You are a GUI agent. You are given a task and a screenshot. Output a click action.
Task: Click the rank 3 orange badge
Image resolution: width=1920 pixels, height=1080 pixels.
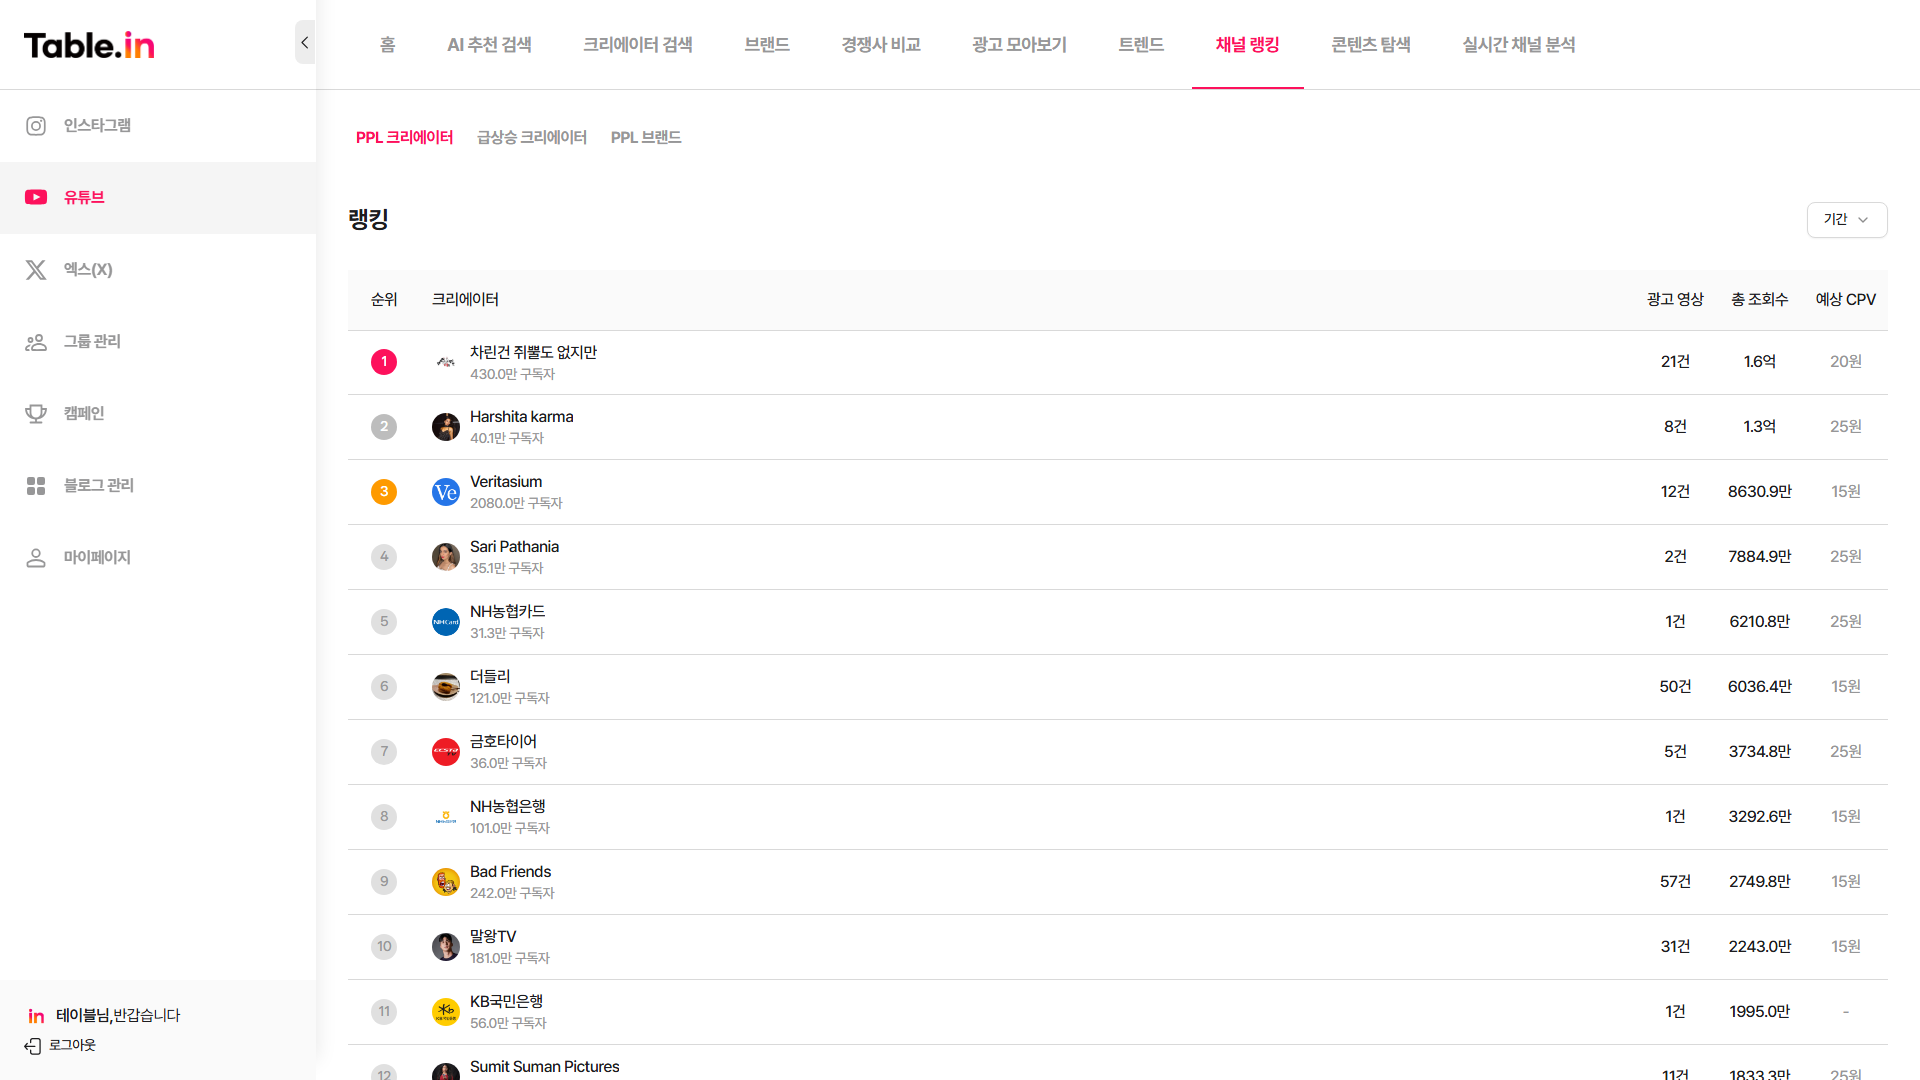384,492
